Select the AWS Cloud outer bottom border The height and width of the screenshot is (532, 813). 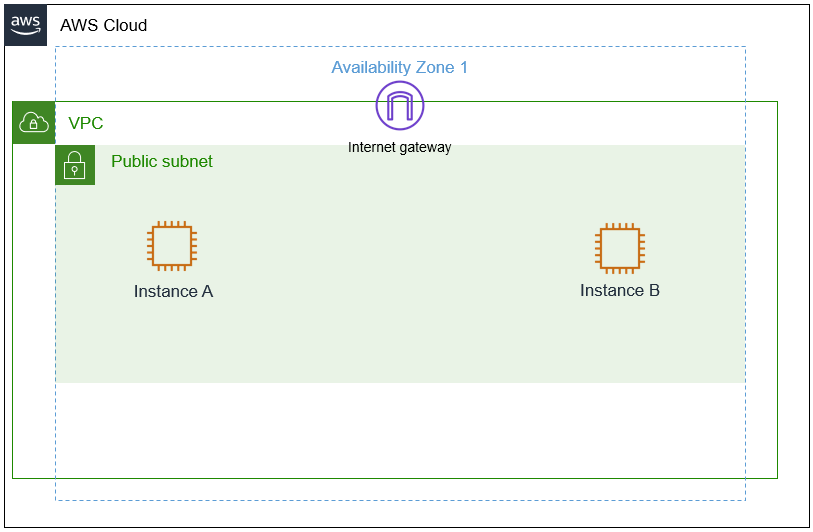(x=400, y=527)
